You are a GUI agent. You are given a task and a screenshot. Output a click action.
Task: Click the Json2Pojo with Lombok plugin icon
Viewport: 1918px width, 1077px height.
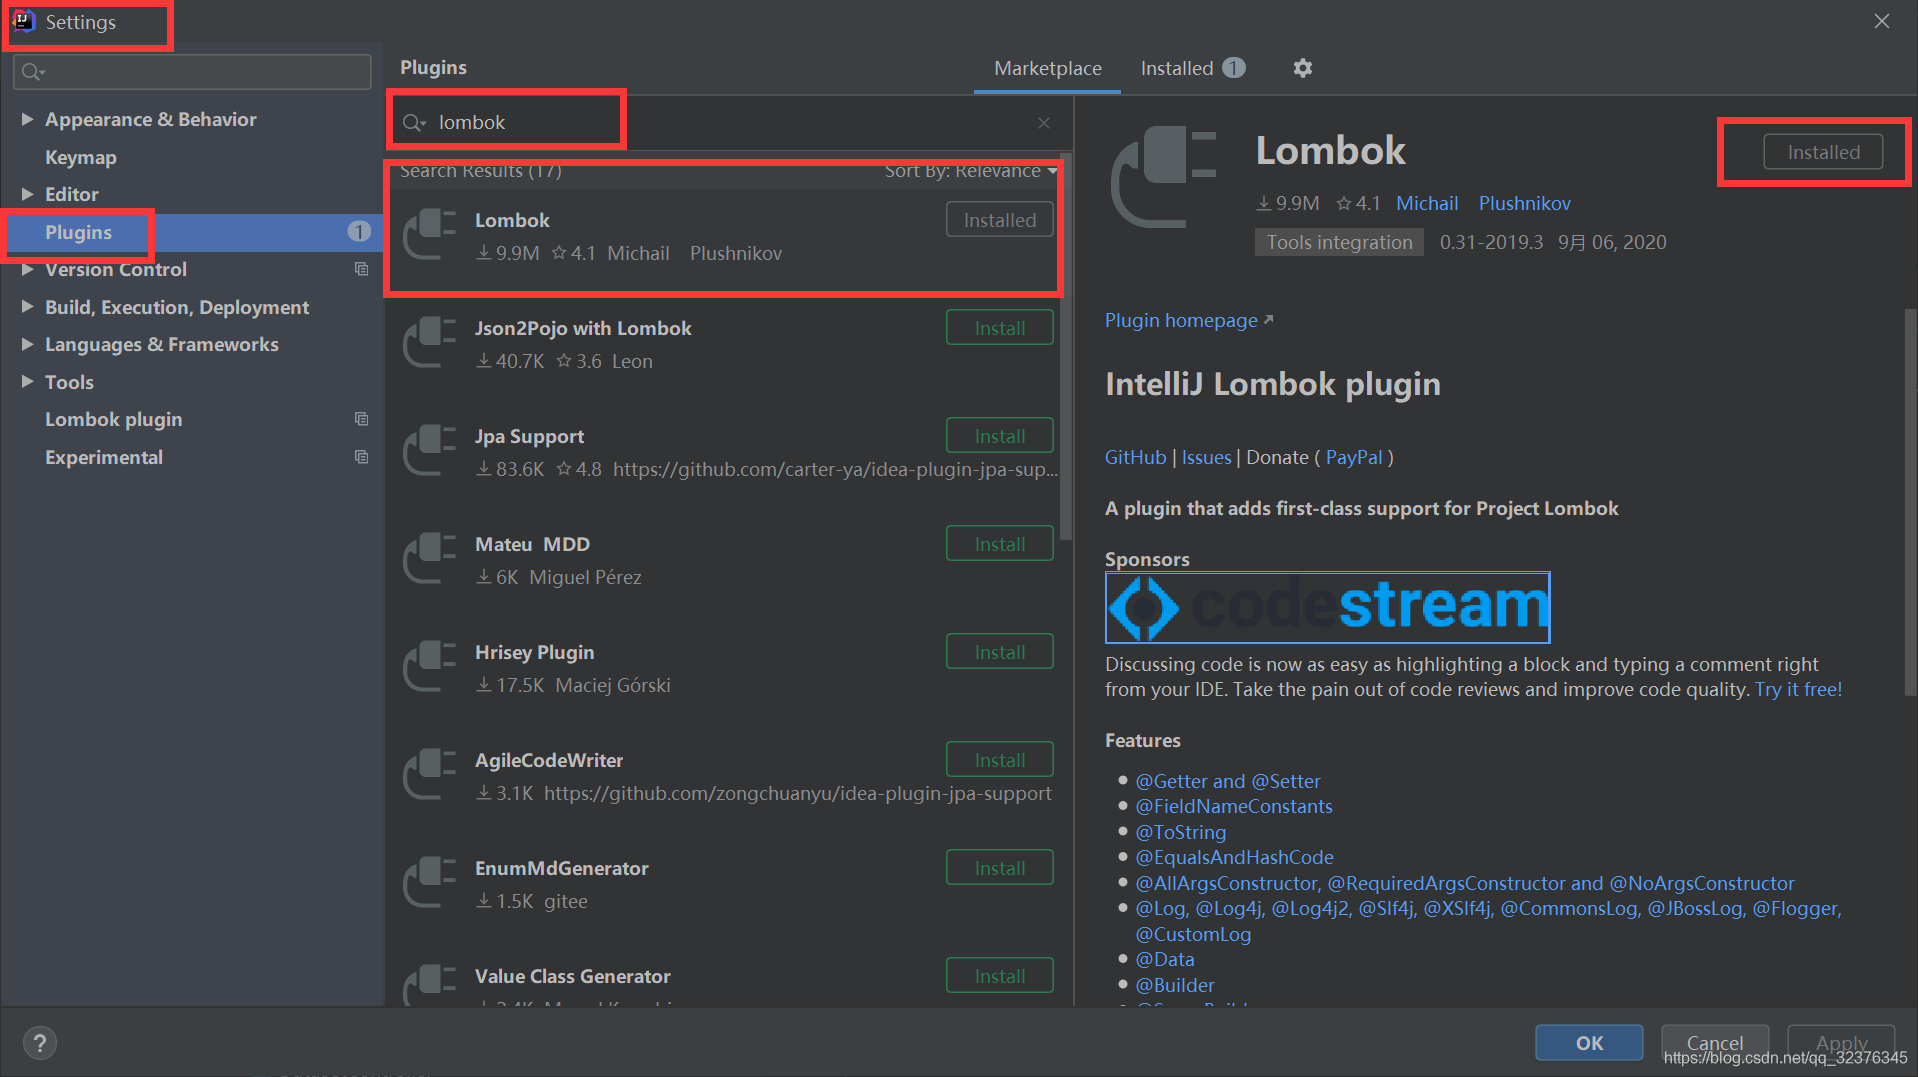pos(430,343)
